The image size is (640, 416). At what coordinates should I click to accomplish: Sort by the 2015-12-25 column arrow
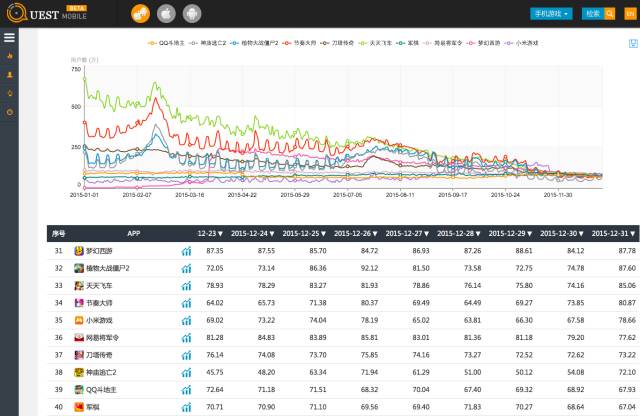323,234
